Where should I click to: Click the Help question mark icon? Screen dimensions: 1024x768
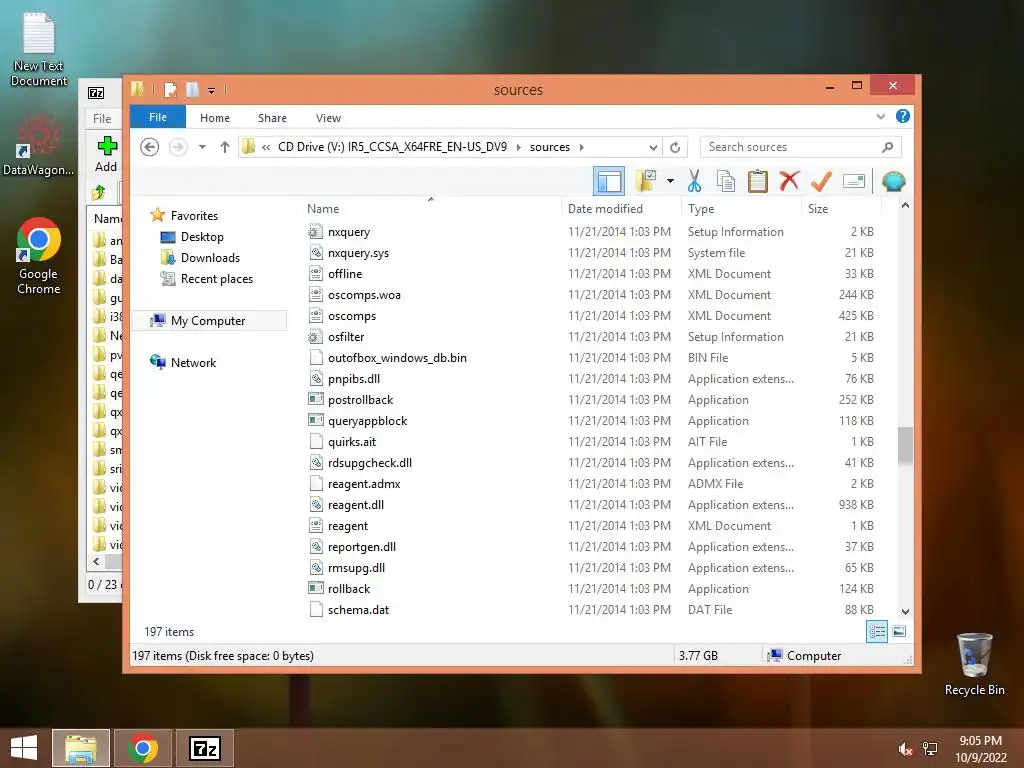point(903,116)
